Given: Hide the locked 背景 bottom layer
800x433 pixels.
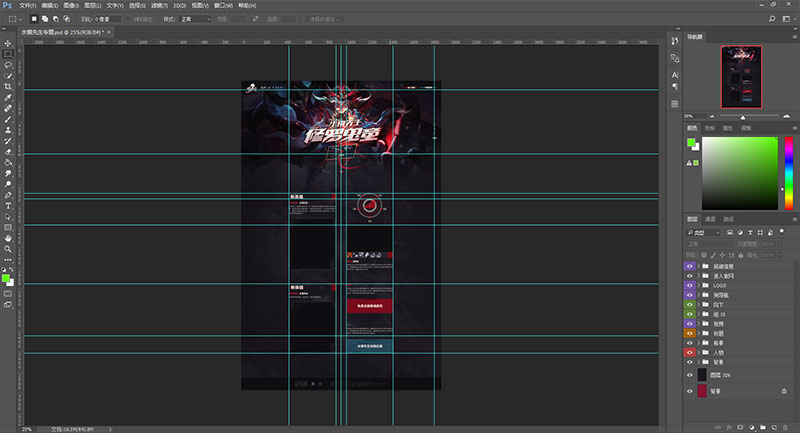Looking at the screenshot, I should click(x=689, y=391).
